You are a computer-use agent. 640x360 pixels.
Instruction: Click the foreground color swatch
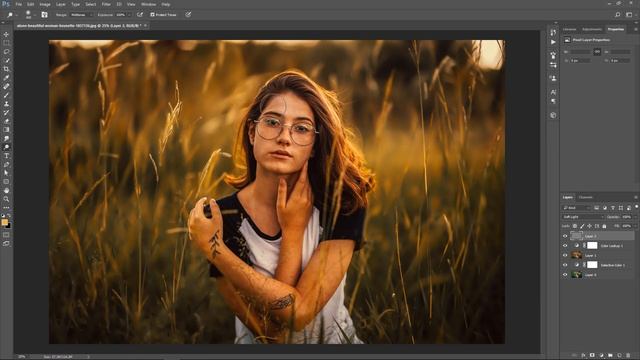pos(4,222)
